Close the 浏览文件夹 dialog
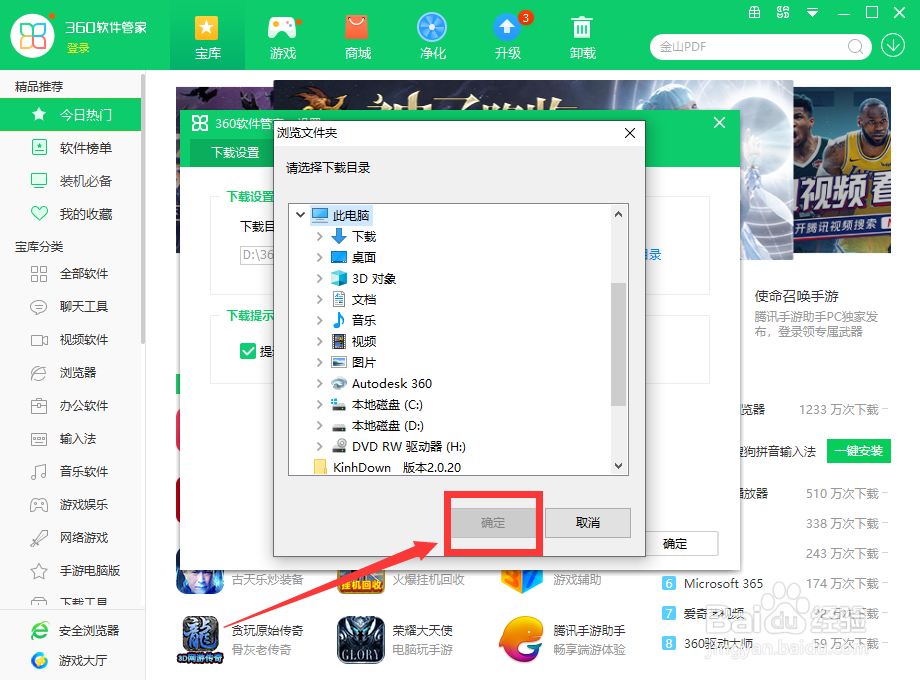This screenshot has height=680, width=920. [x=630, y=133]
